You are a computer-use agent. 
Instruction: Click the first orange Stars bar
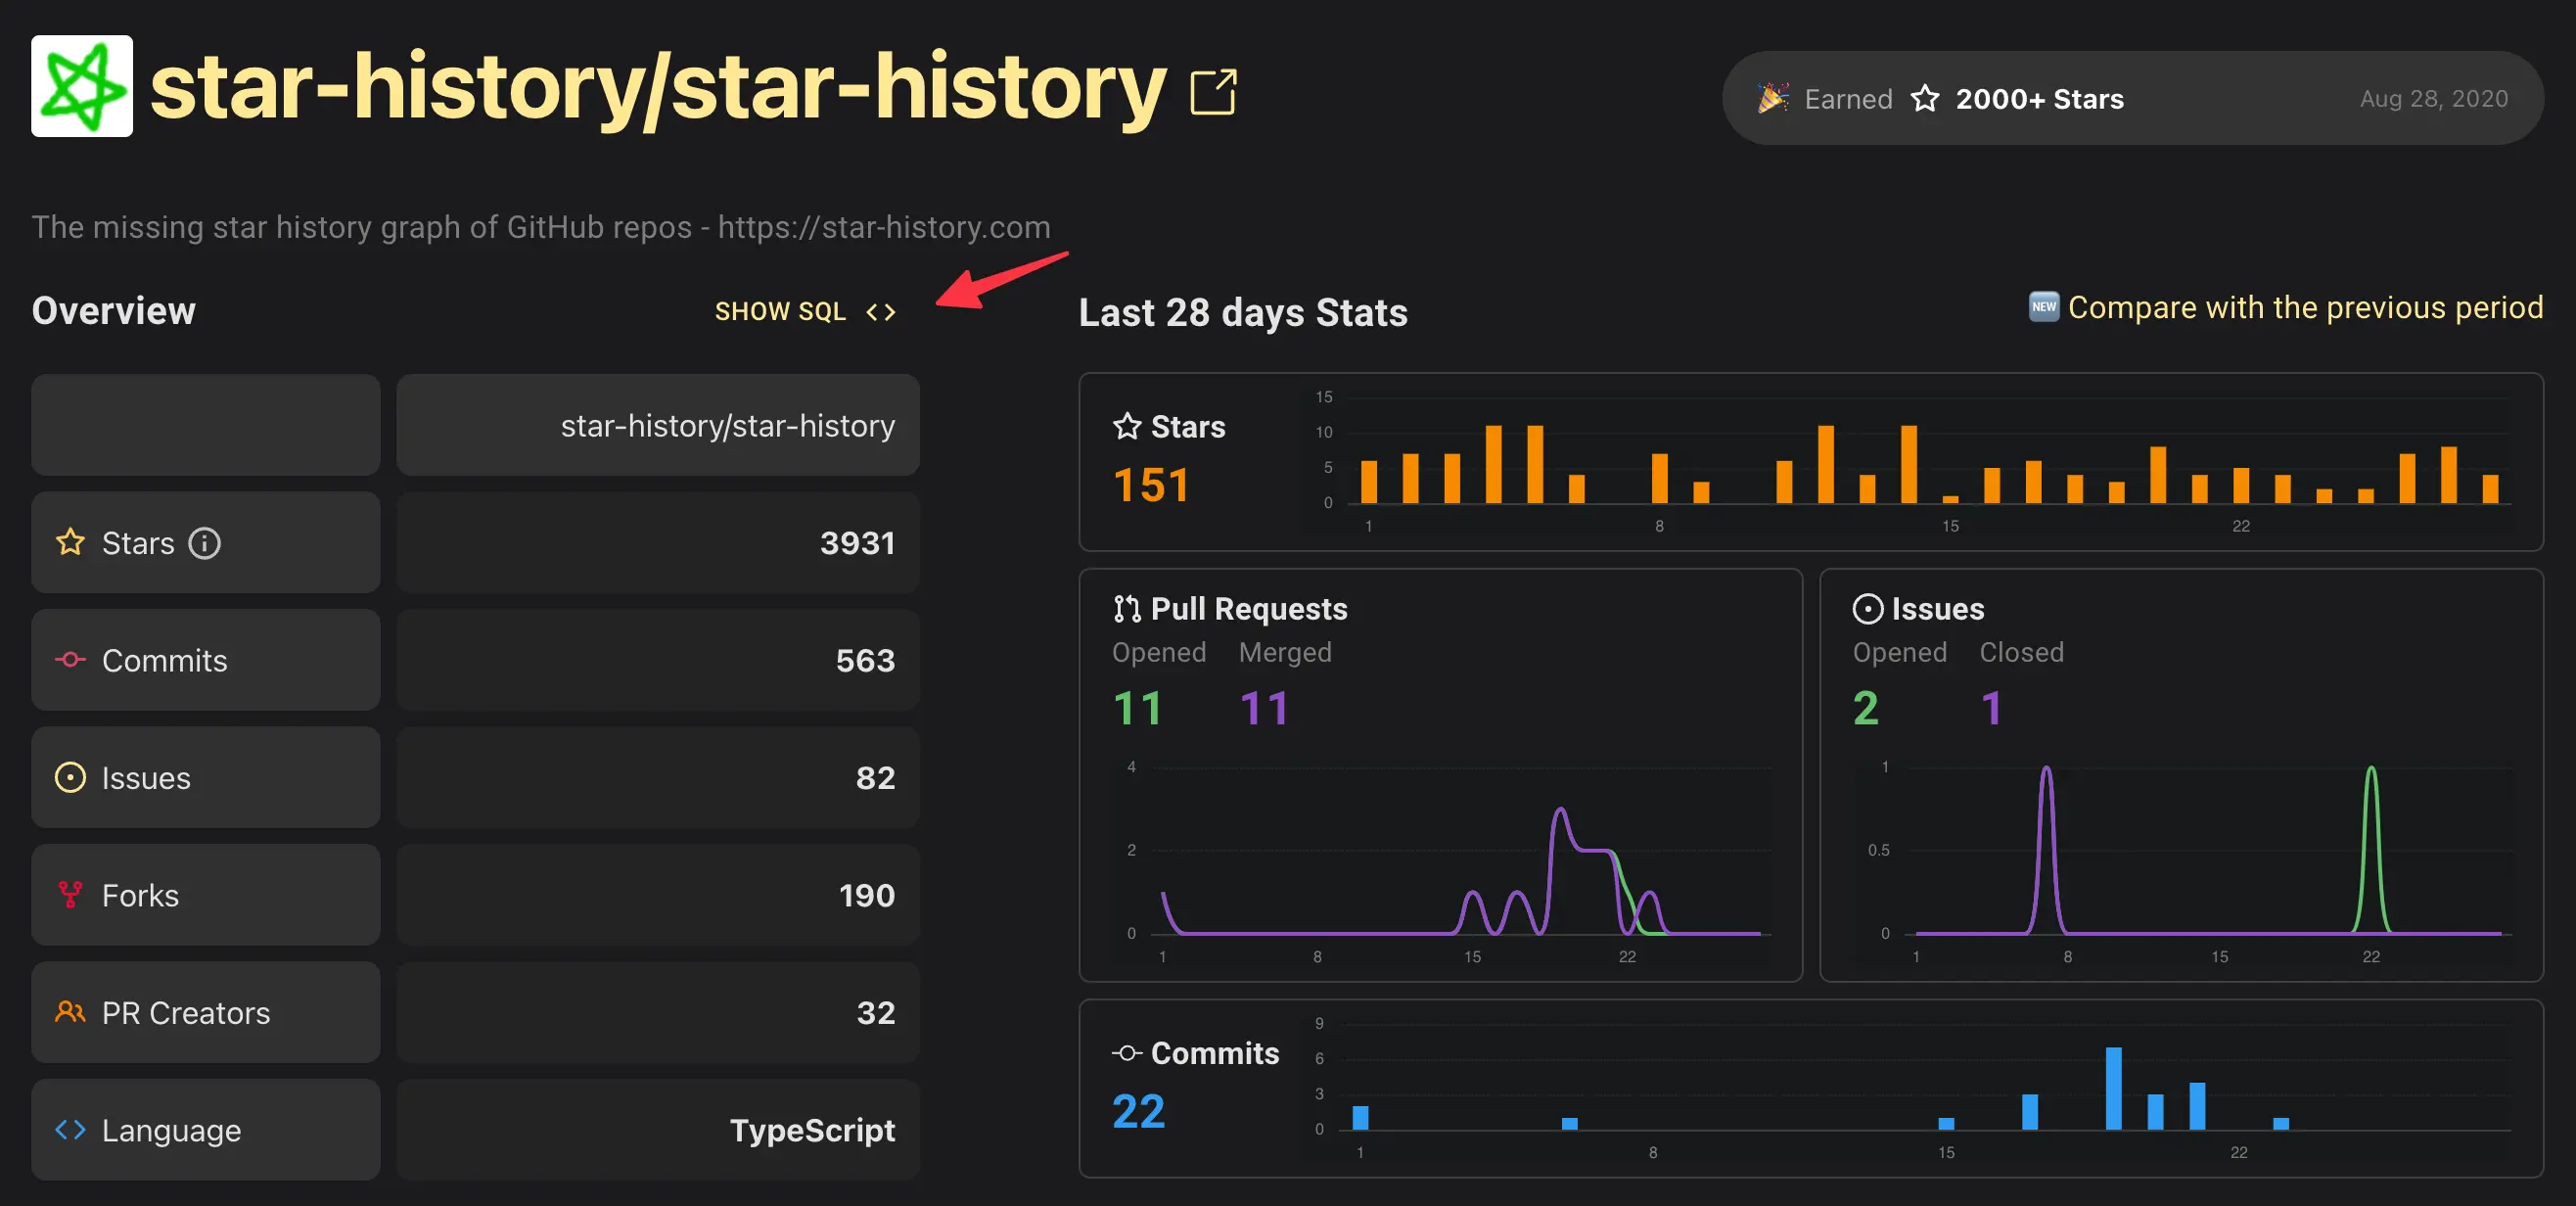(x=1369, y=481)
